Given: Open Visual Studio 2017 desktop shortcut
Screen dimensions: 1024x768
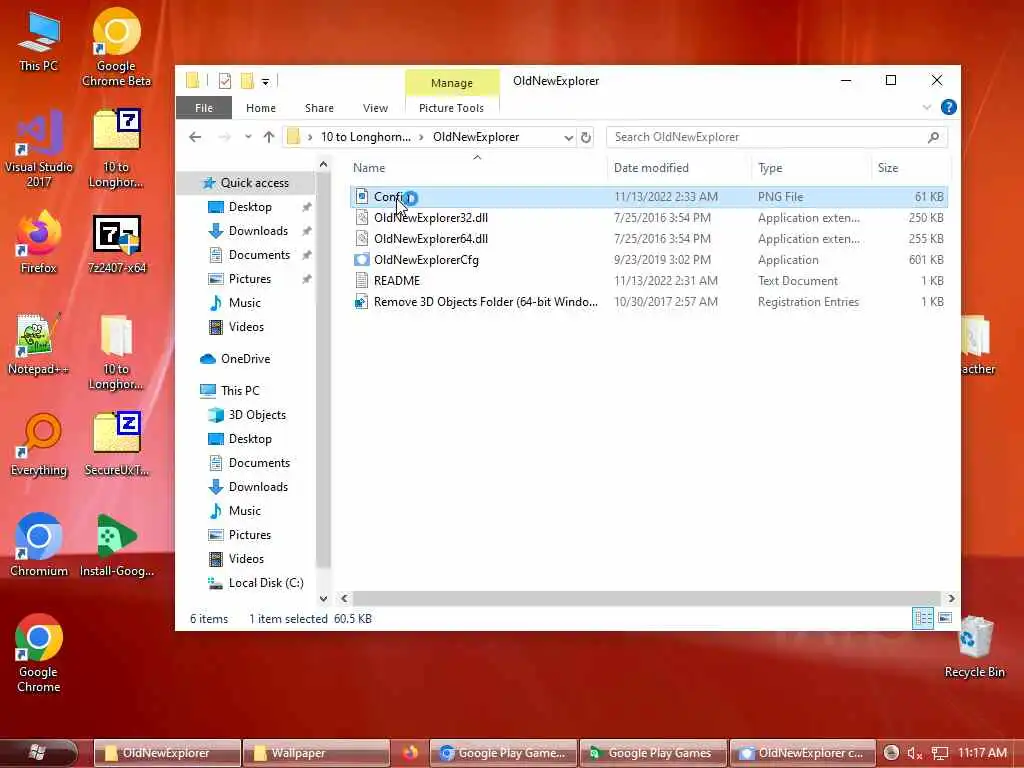Looking at the screenshot, I should (39, 149).
